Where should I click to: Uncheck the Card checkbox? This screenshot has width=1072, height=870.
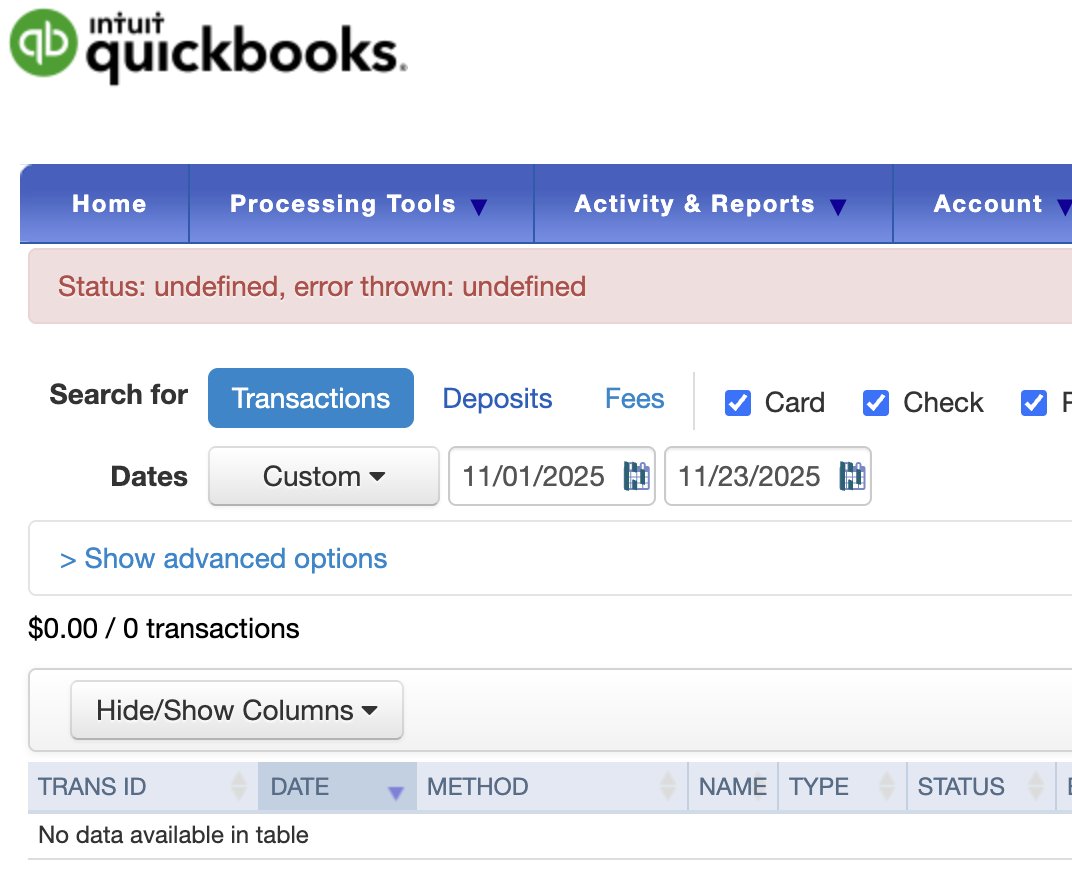(738, 403)
